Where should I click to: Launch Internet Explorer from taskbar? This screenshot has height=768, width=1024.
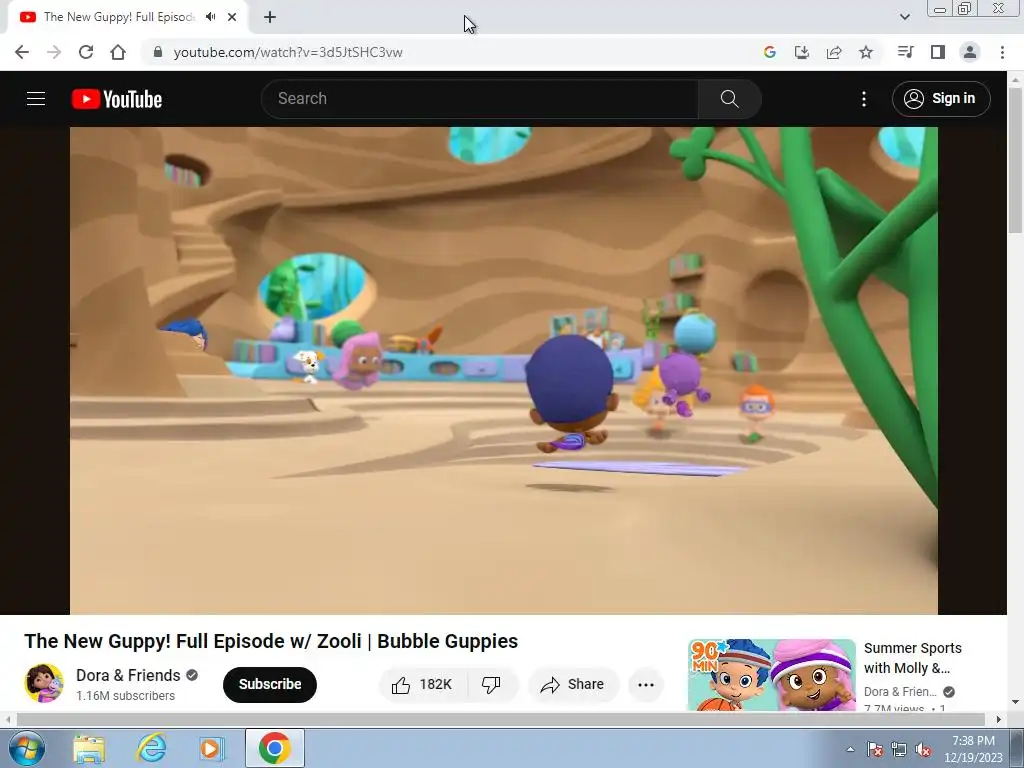(151, 748)
